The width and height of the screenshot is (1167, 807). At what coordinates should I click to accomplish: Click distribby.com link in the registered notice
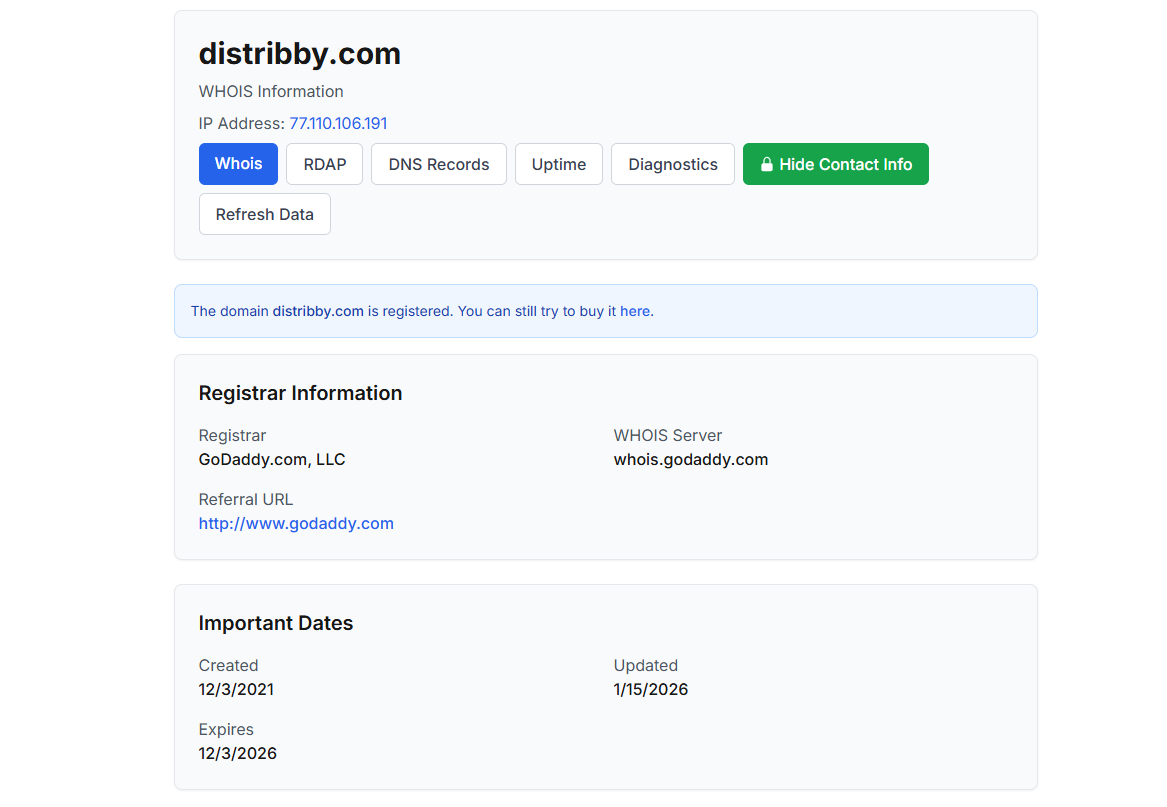(318, 311)
